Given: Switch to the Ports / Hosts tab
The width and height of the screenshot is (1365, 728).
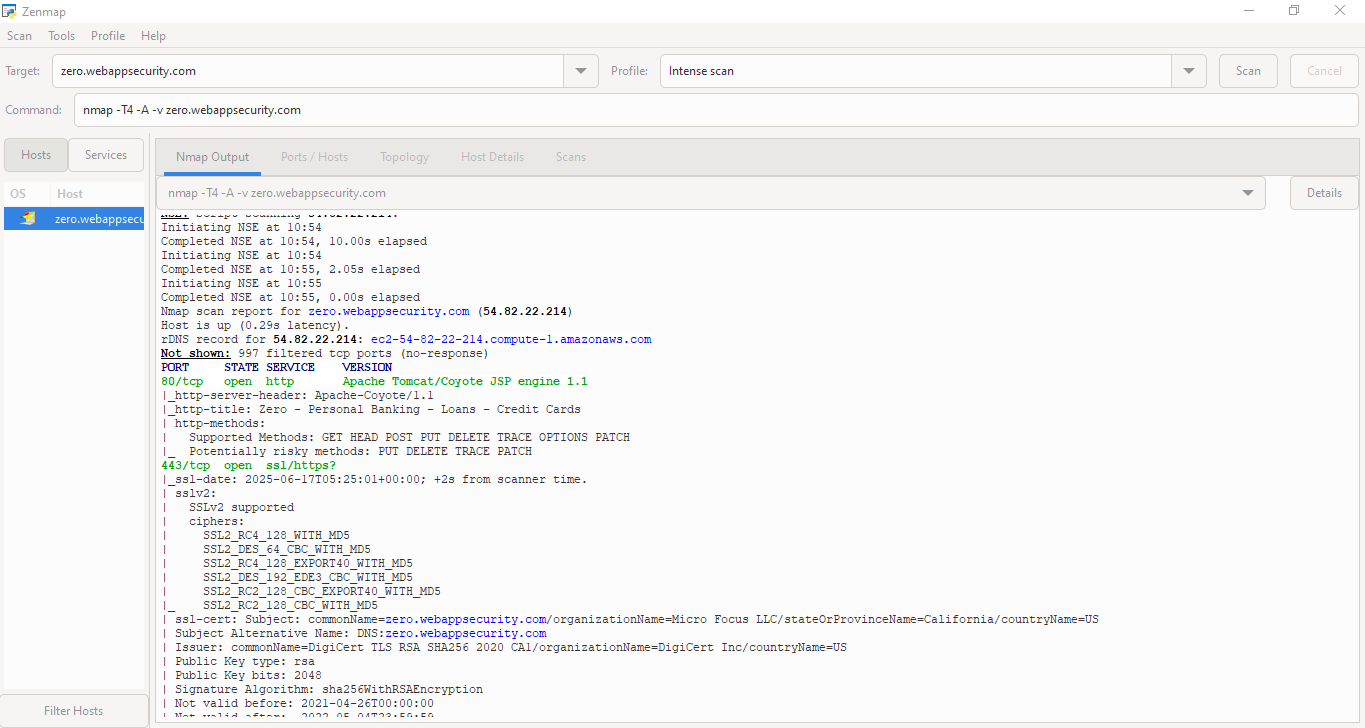Looking at the screenshot, I should pyautogui.click(x=314, y=157).
